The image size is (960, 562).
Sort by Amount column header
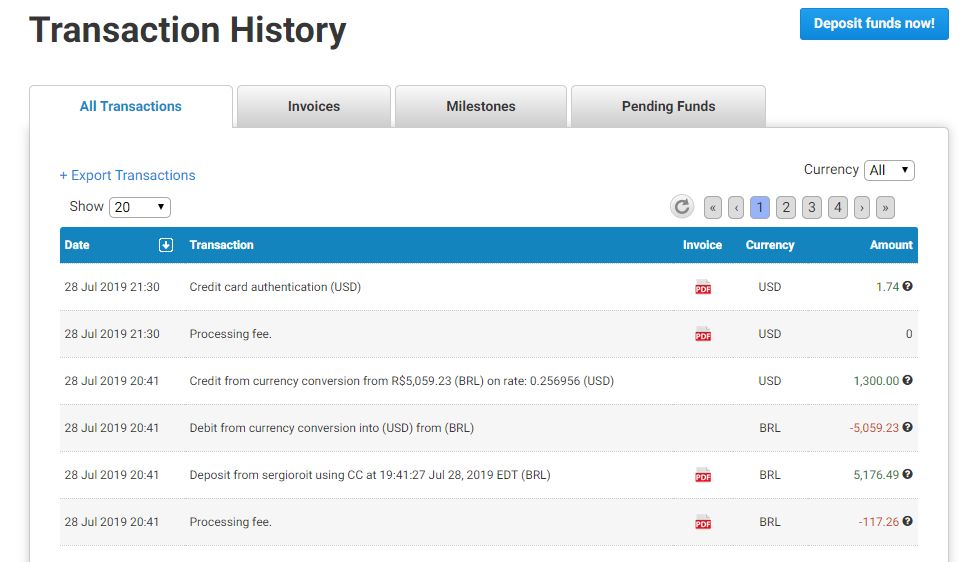point(890,245)
